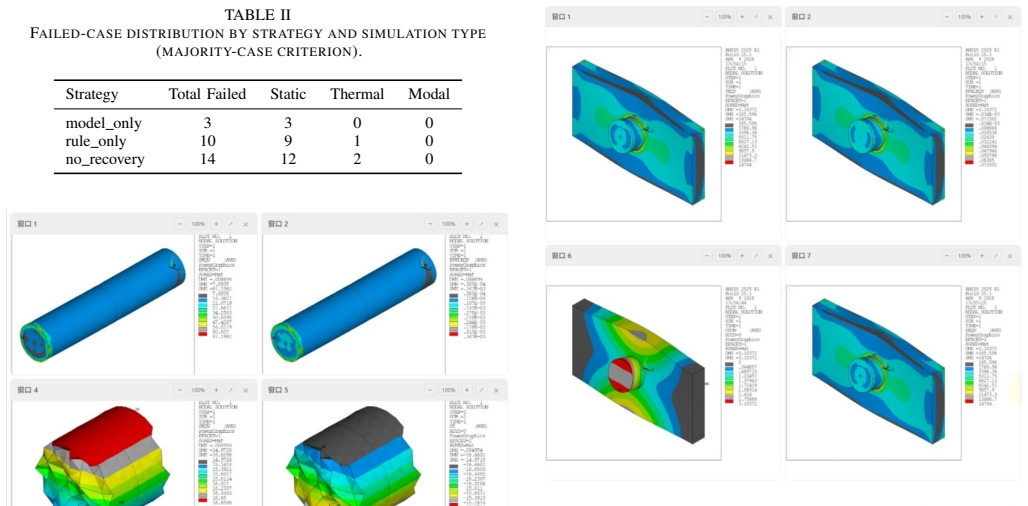Maximize window 4 via arrow icon

pyautogui.click(x=231, y=390)
